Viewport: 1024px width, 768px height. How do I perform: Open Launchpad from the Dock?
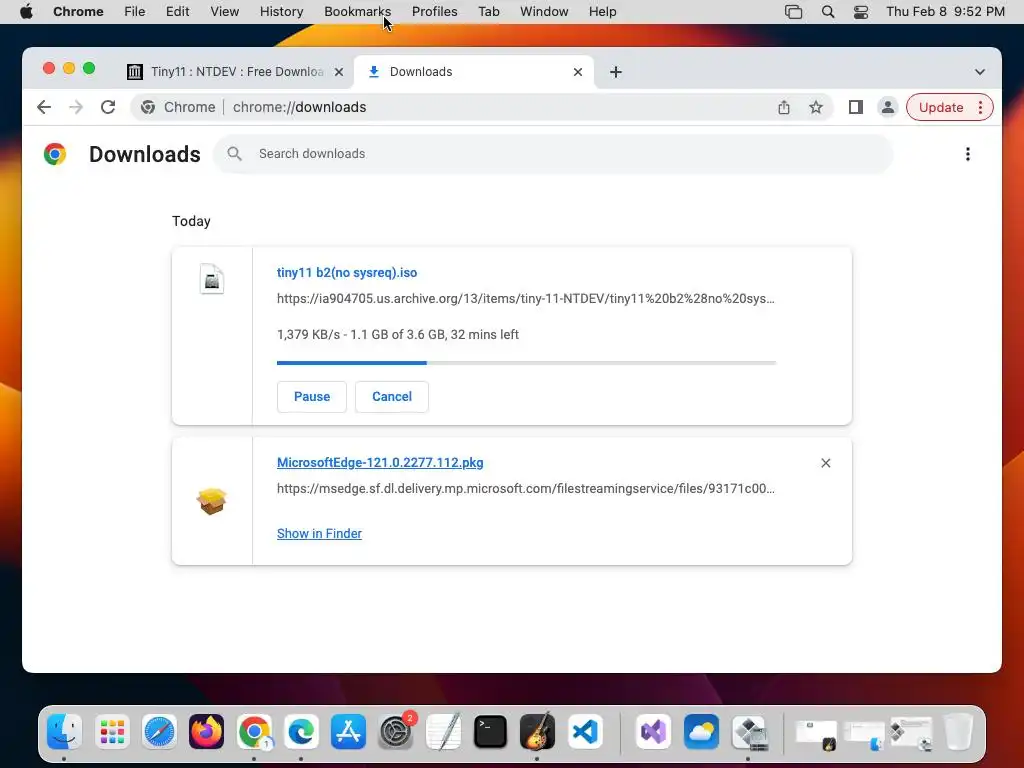[112, 731]
